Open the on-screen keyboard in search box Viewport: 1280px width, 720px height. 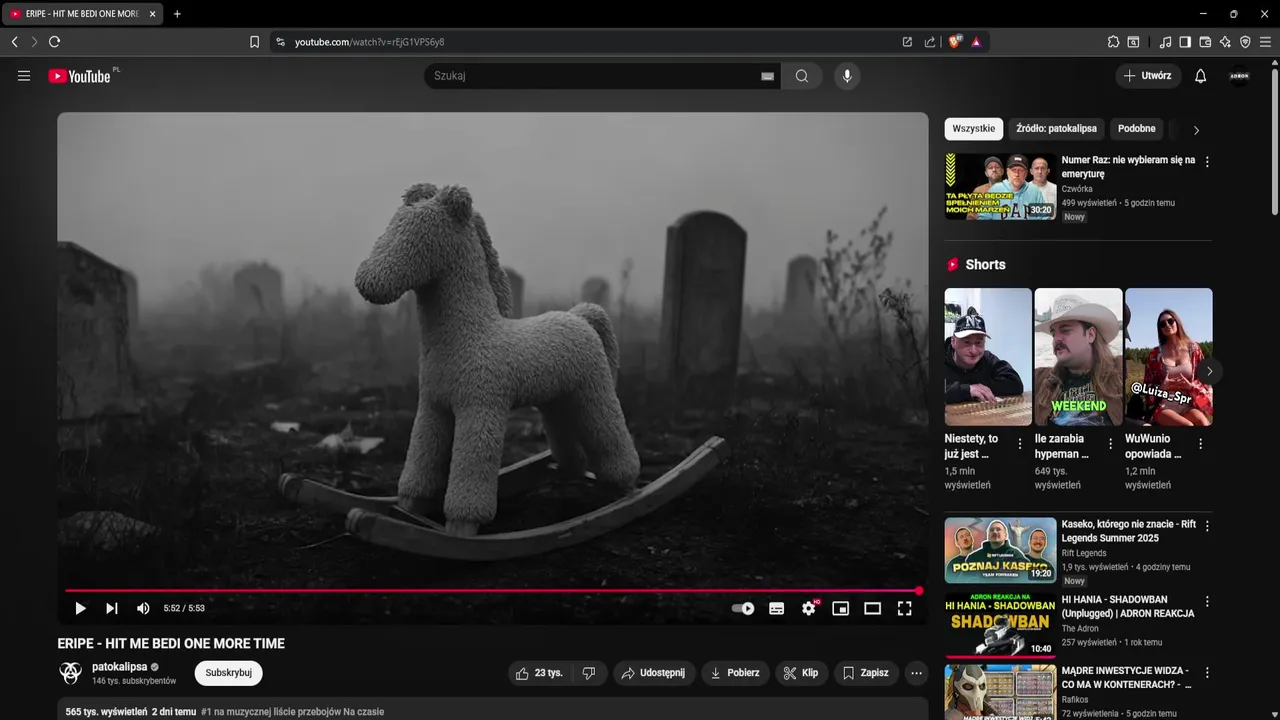tap(768, 76)
